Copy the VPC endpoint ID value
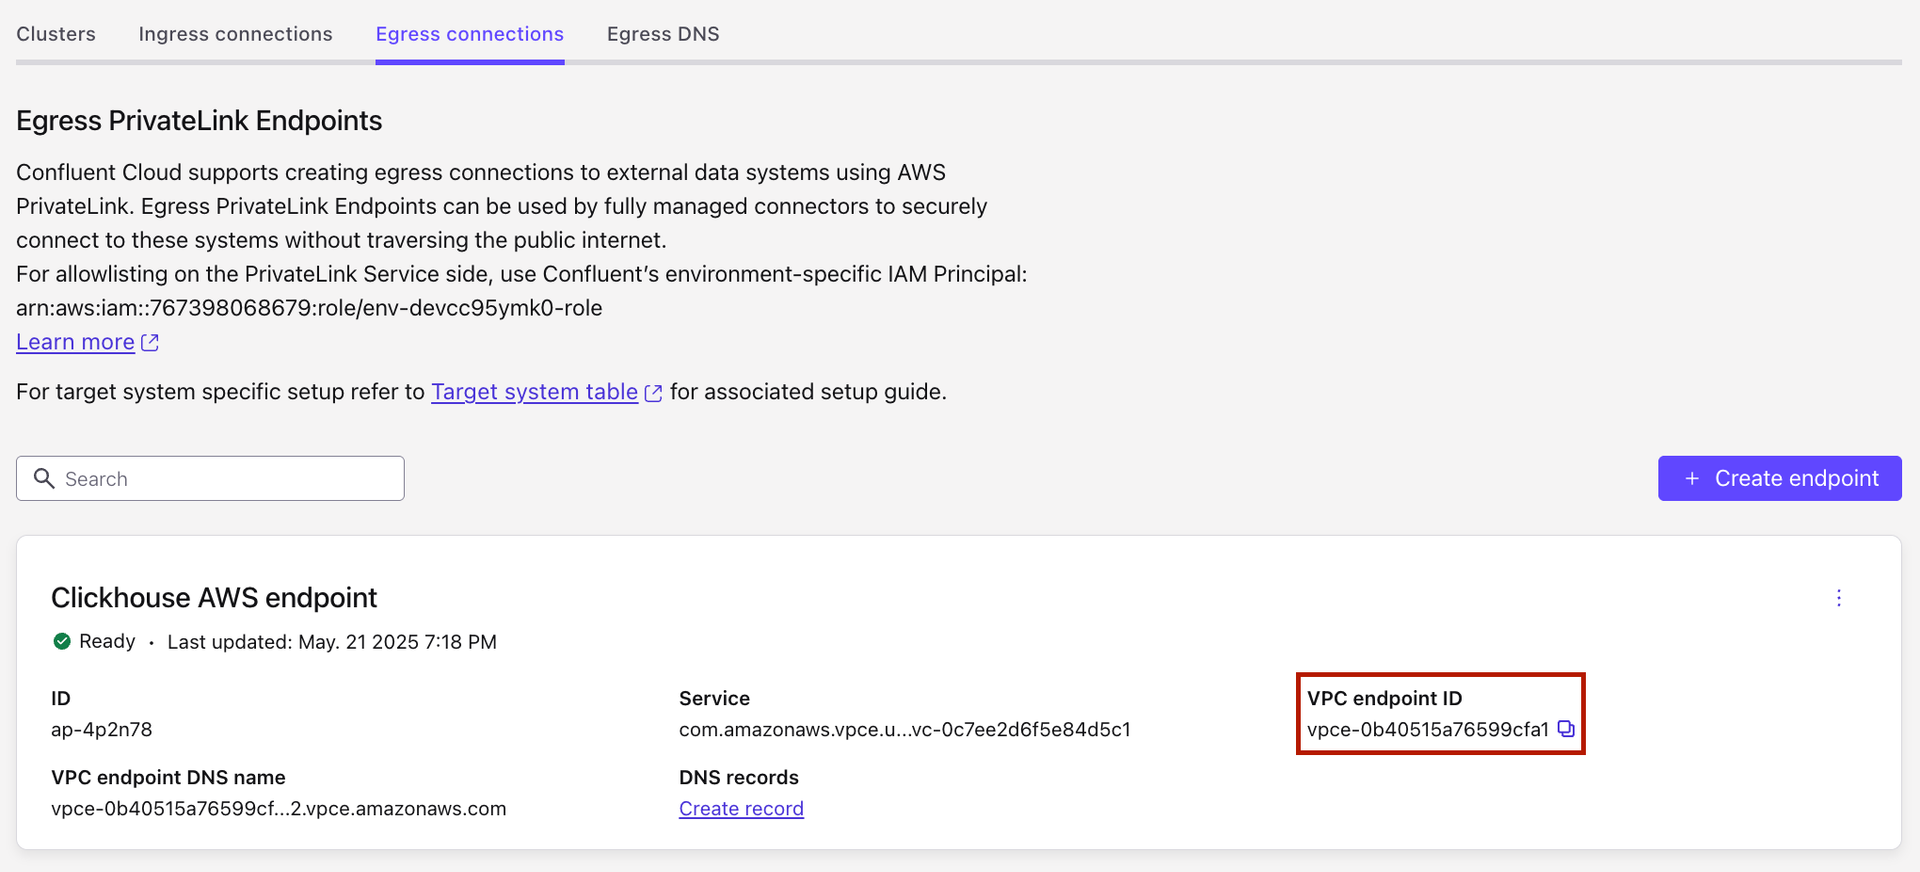This screenshot has width=1920, height=872. (1566, 729)
